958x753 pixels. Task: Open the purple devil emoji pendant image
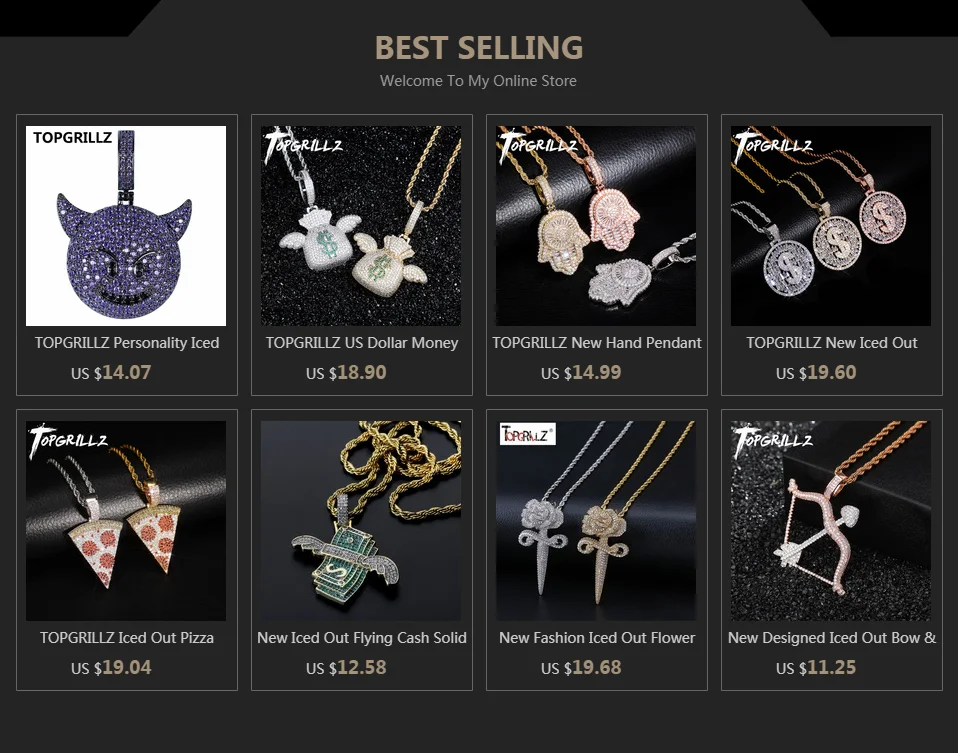[126, 226]
